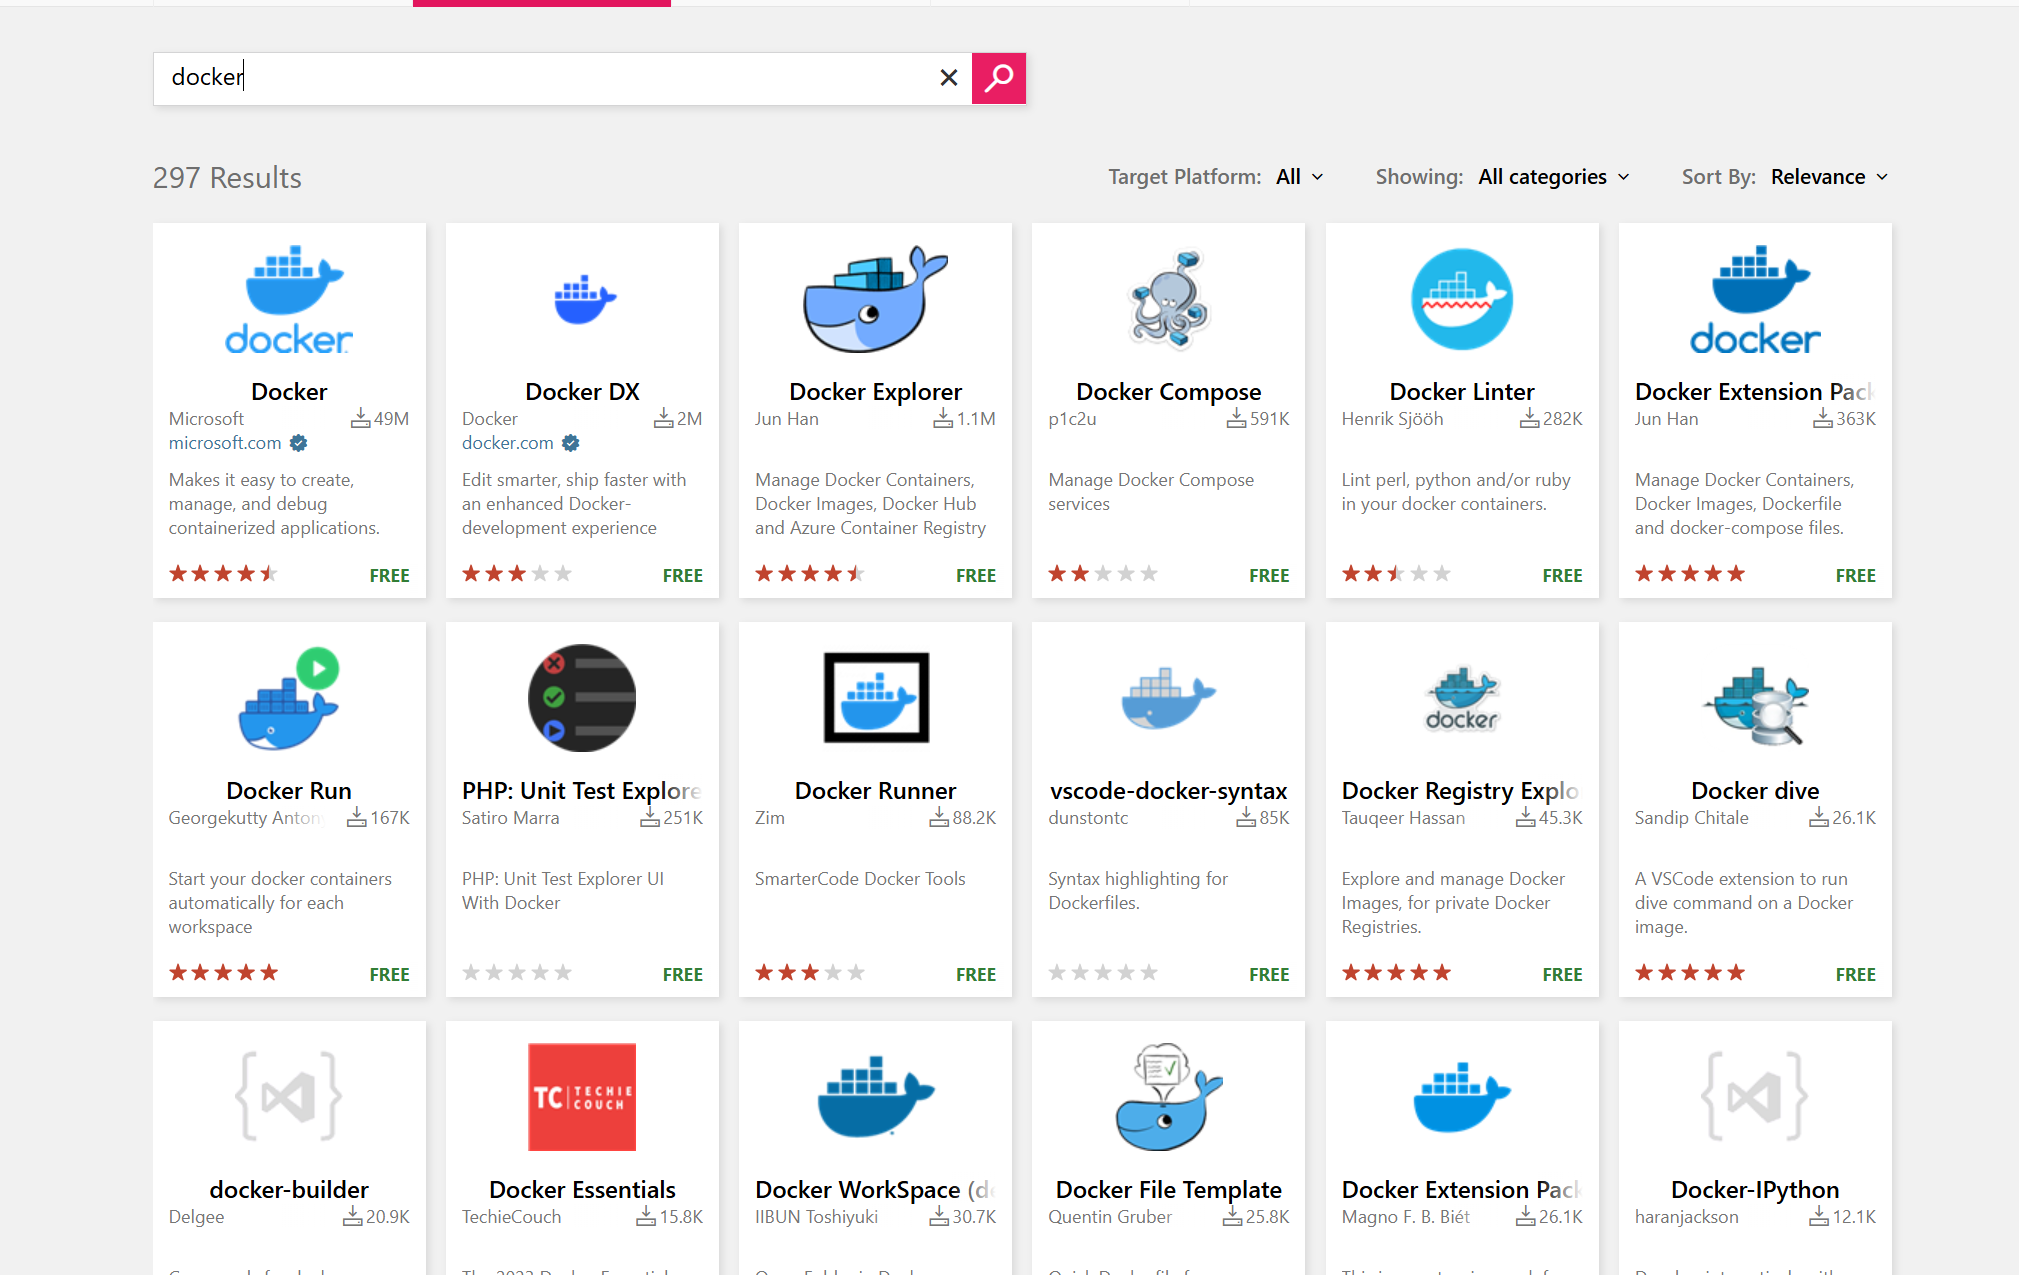Click the Docker WorkSpace whale icon

click(876, 1097)
